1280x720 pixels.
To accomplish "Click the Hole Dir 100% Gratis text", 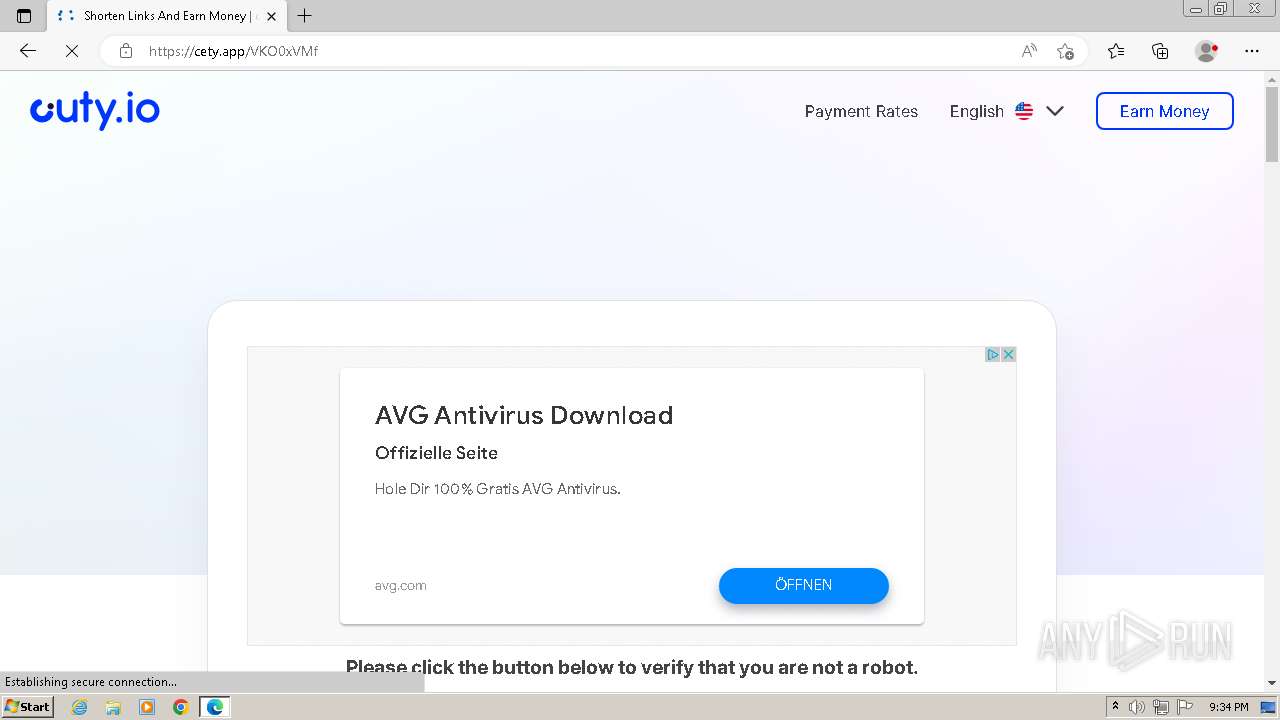I will [x=497, y=489].
